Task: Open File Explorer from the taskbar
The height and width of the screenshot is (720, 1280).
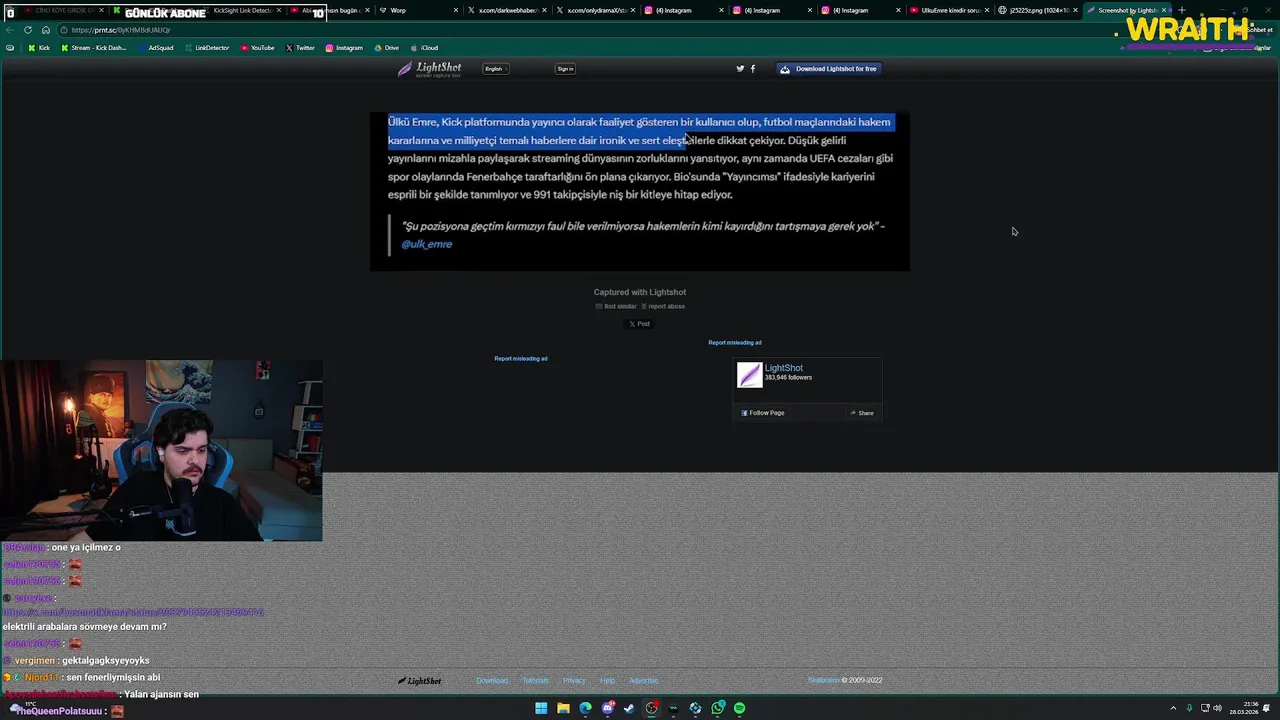Action: point(563,708)
